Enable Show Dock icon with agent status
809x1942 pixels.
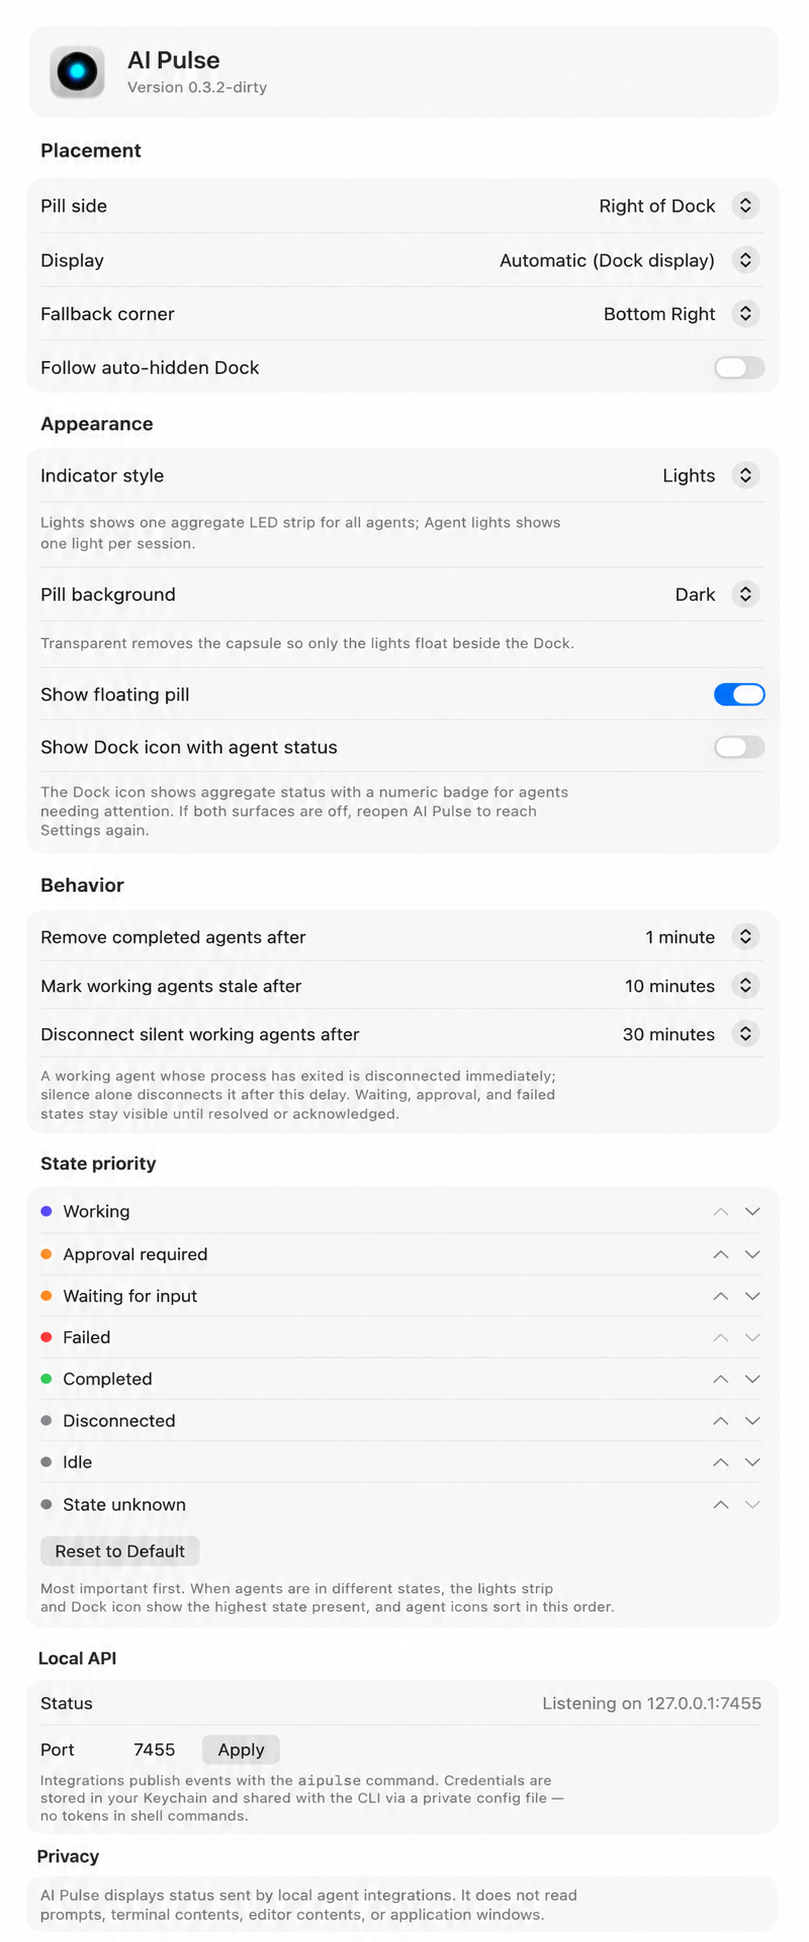pyautogui.click(x=739, y=747)
